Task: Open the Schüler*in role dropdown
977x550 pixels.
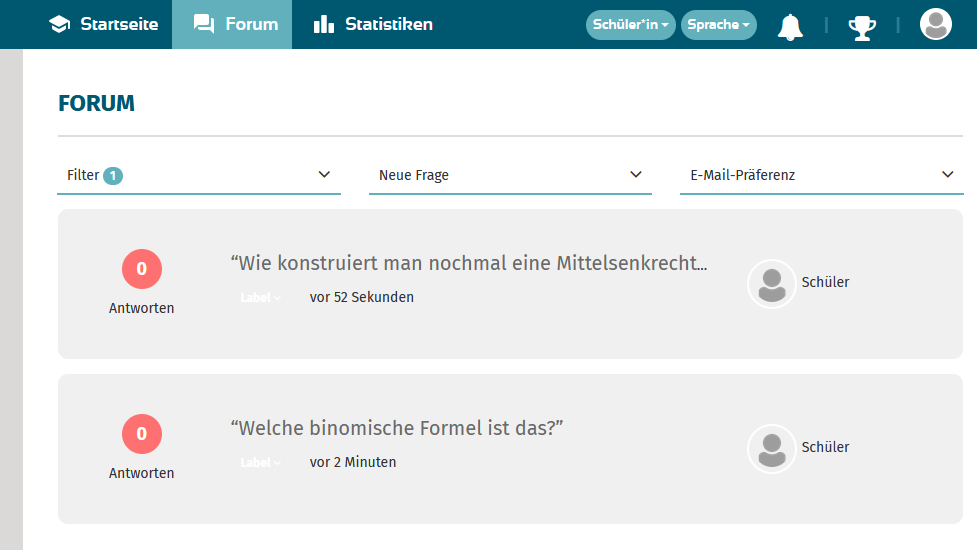Action: pyautogui.click(x=630, y=25)
